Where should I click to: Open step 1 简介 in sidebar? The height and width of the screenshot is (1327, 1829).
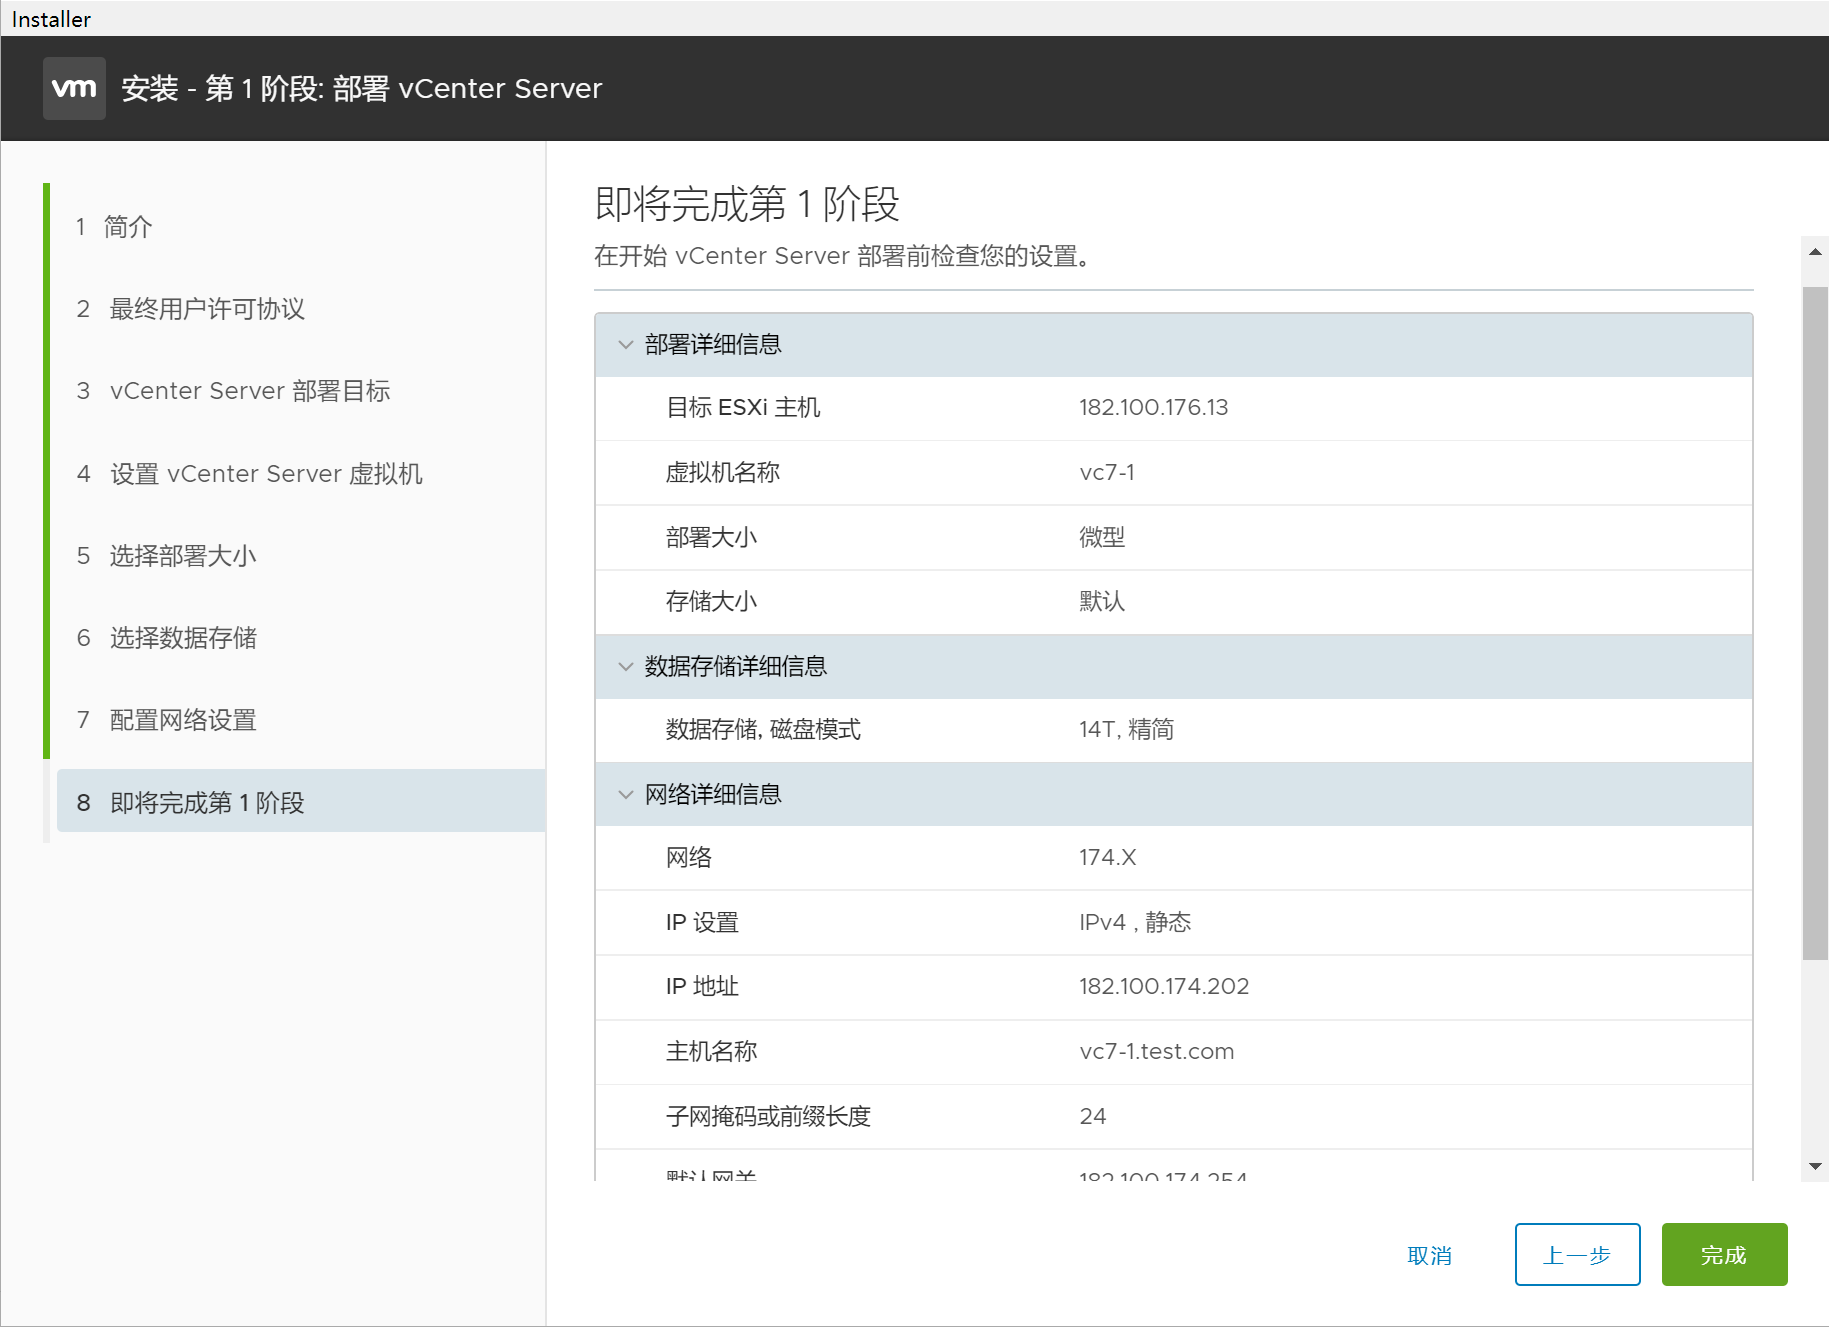[128, 227]
